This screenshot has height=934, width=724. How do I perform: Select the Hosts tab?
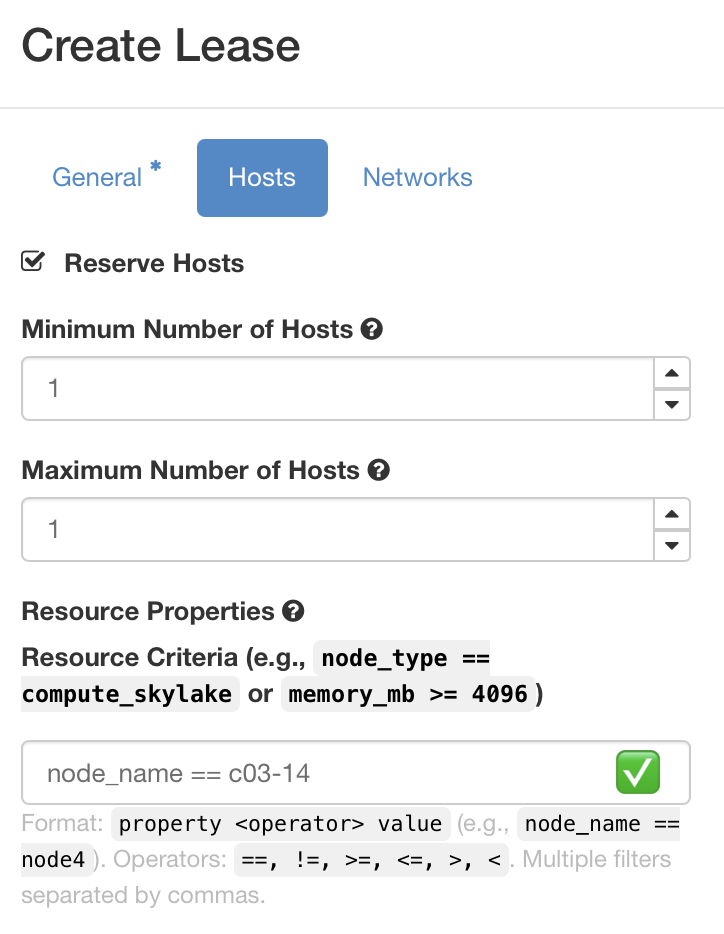pyautogui.click(x=262, y=177)
